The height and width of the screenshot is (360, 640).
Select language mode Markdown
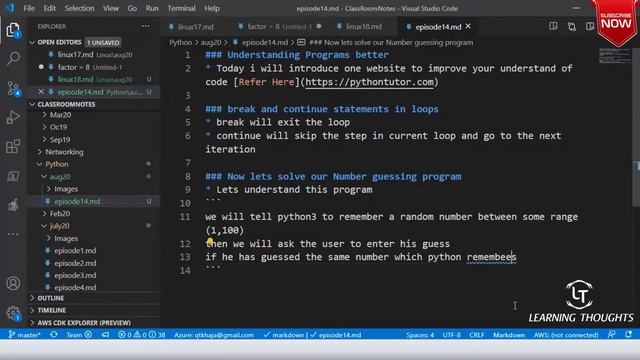(509, 335)
